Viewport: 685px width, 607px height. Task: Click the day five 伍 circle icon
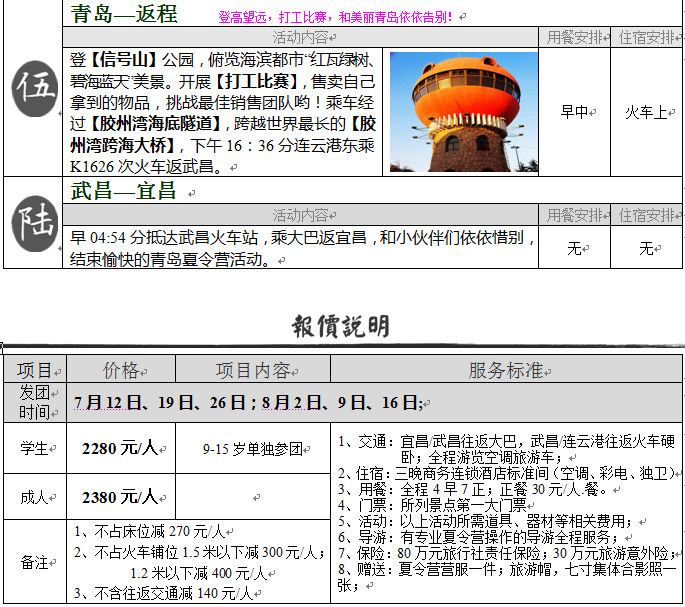35,89
